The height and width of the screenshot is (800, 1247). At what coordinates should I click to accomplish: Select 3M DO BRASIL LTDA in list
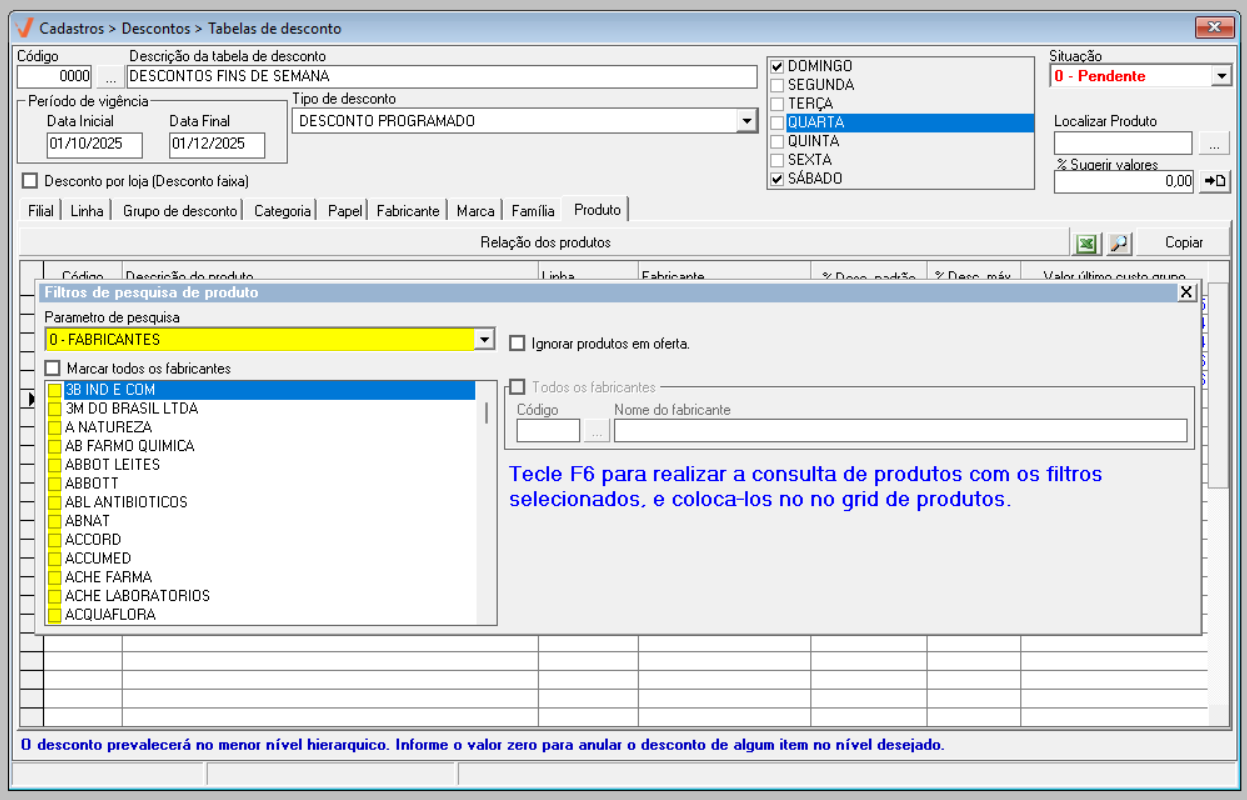(131, 408)
